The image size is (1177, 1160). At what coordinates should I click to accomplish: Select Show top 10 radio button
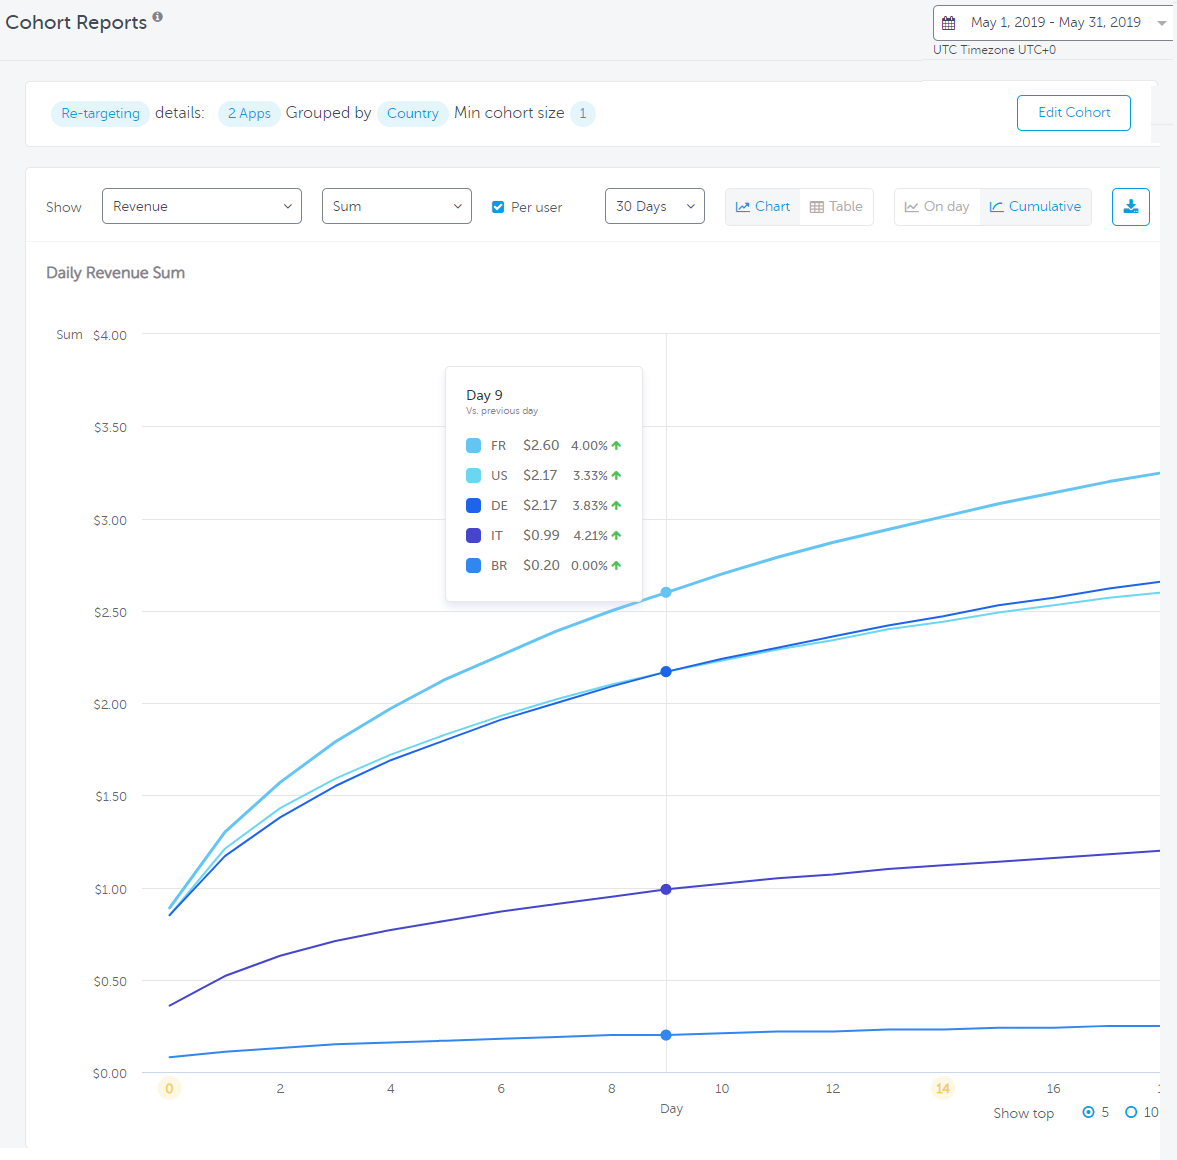(x=1131, y=1112)
